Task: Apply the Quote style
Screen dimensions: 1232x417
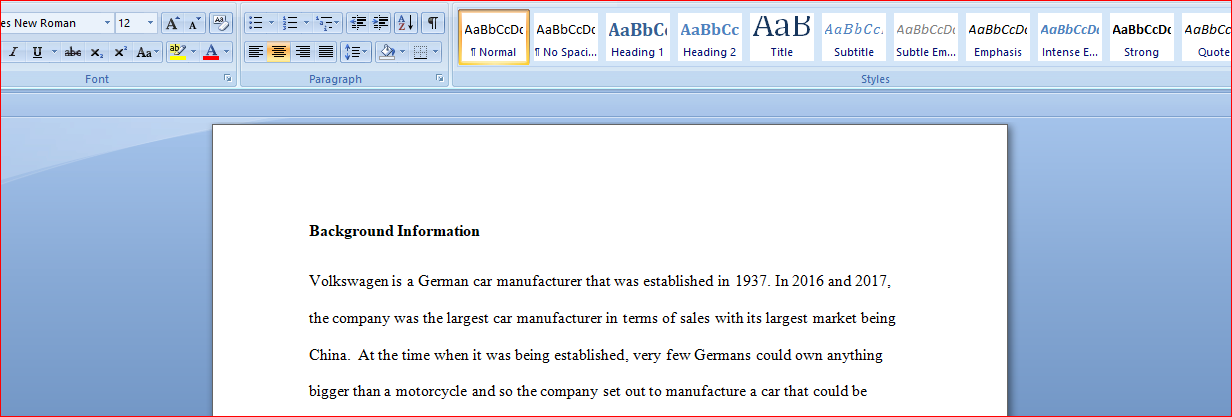Action: click(x=1207, y=37)
